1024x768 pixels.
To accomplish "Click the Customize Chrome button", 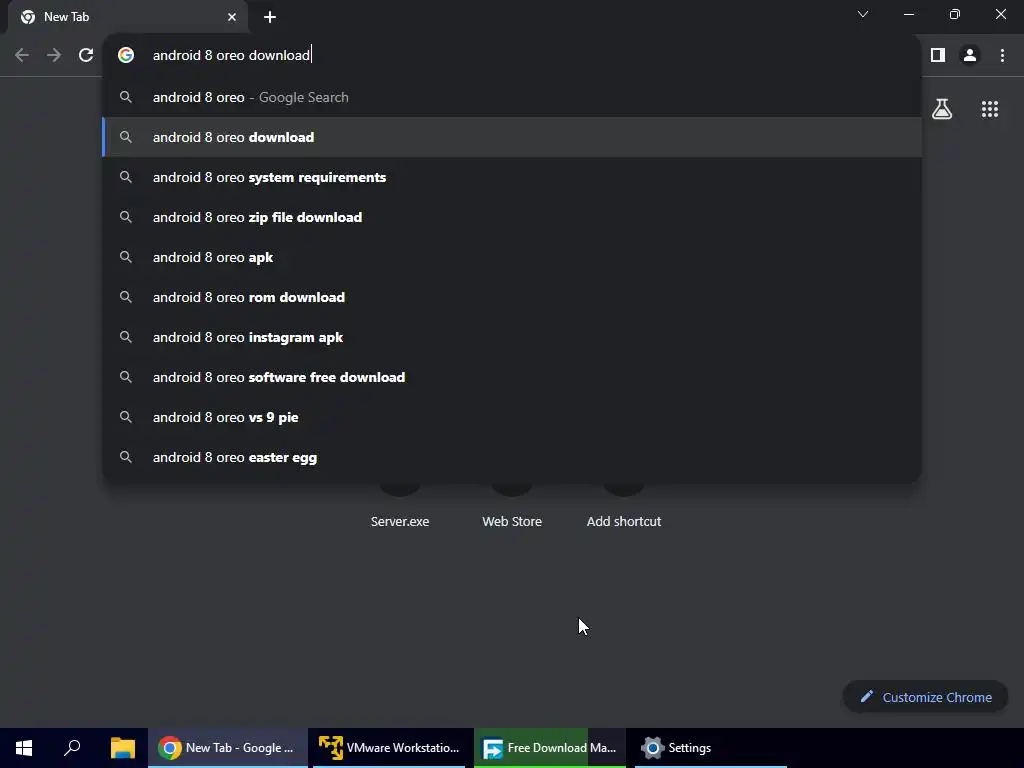I will (925, 697).
